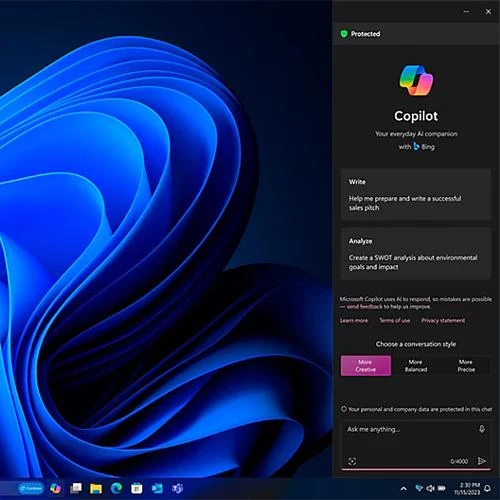The image size is (500, 500).
Task: Open File Explorer from the taskbar
Action: pos(96,489)
